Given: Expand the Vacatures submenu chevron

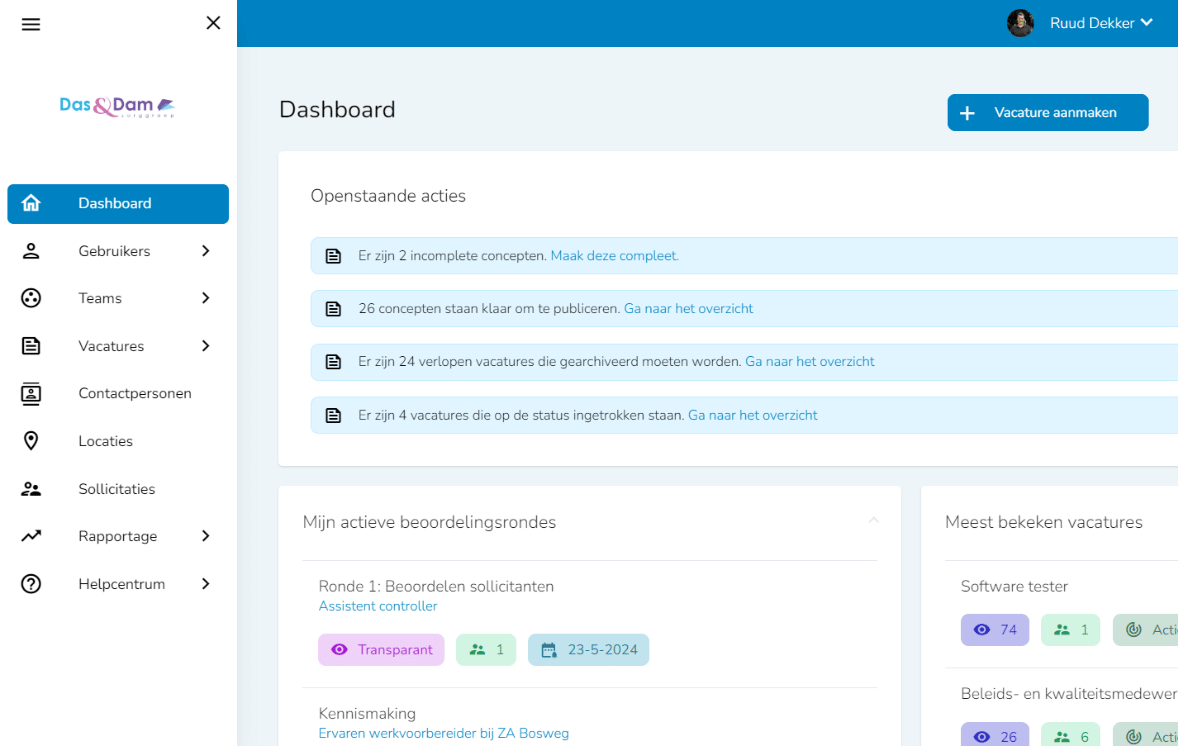Looking at the screenshot, I should coord(207,345).
